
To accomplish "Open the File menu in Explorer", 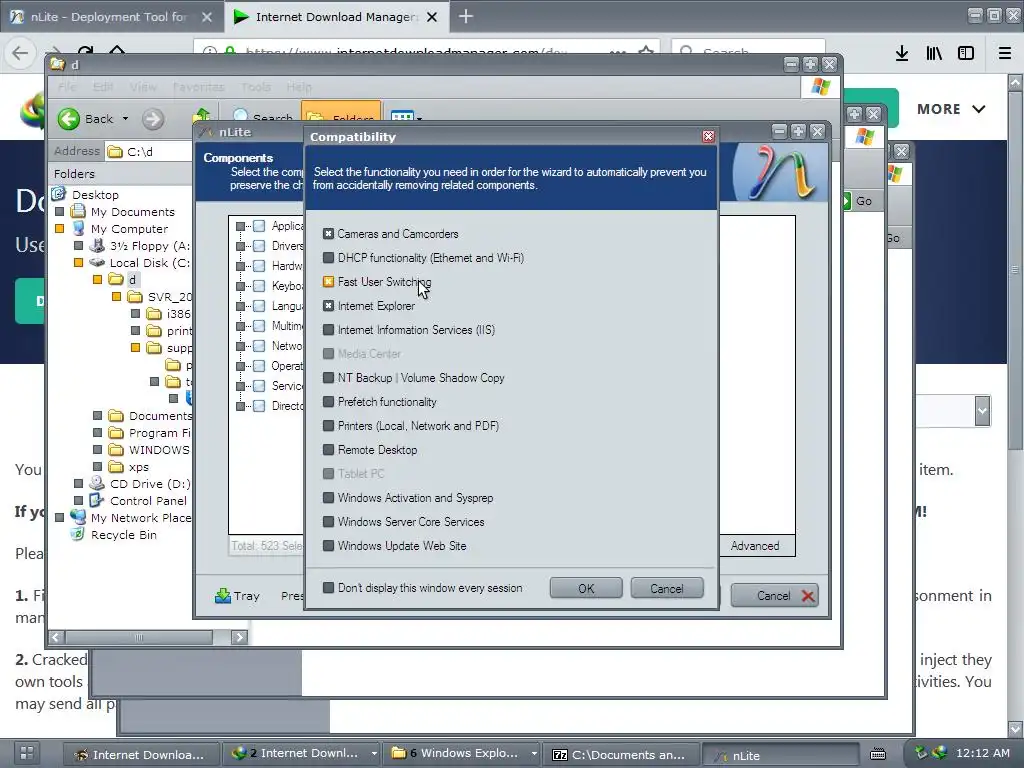I will tap(67, 87).
